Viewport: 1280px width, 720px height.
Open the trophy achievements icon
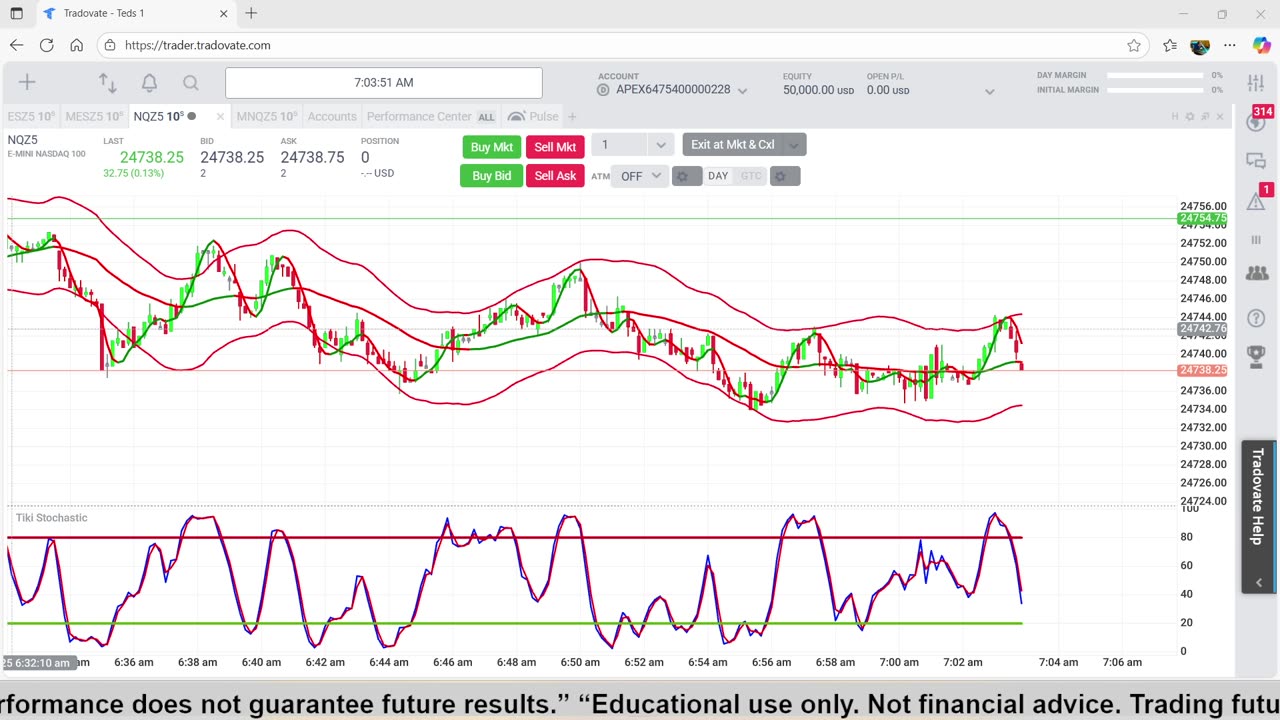1256,355
